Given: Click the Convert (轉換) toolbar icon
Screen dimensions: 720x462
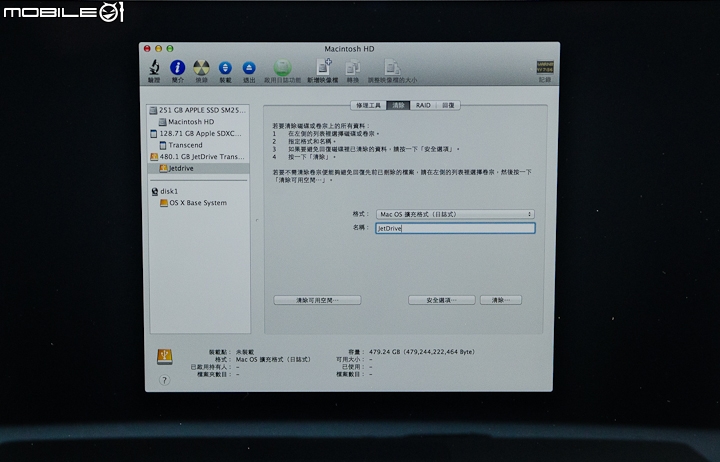Looking at the screenshot, I should 353,68.
